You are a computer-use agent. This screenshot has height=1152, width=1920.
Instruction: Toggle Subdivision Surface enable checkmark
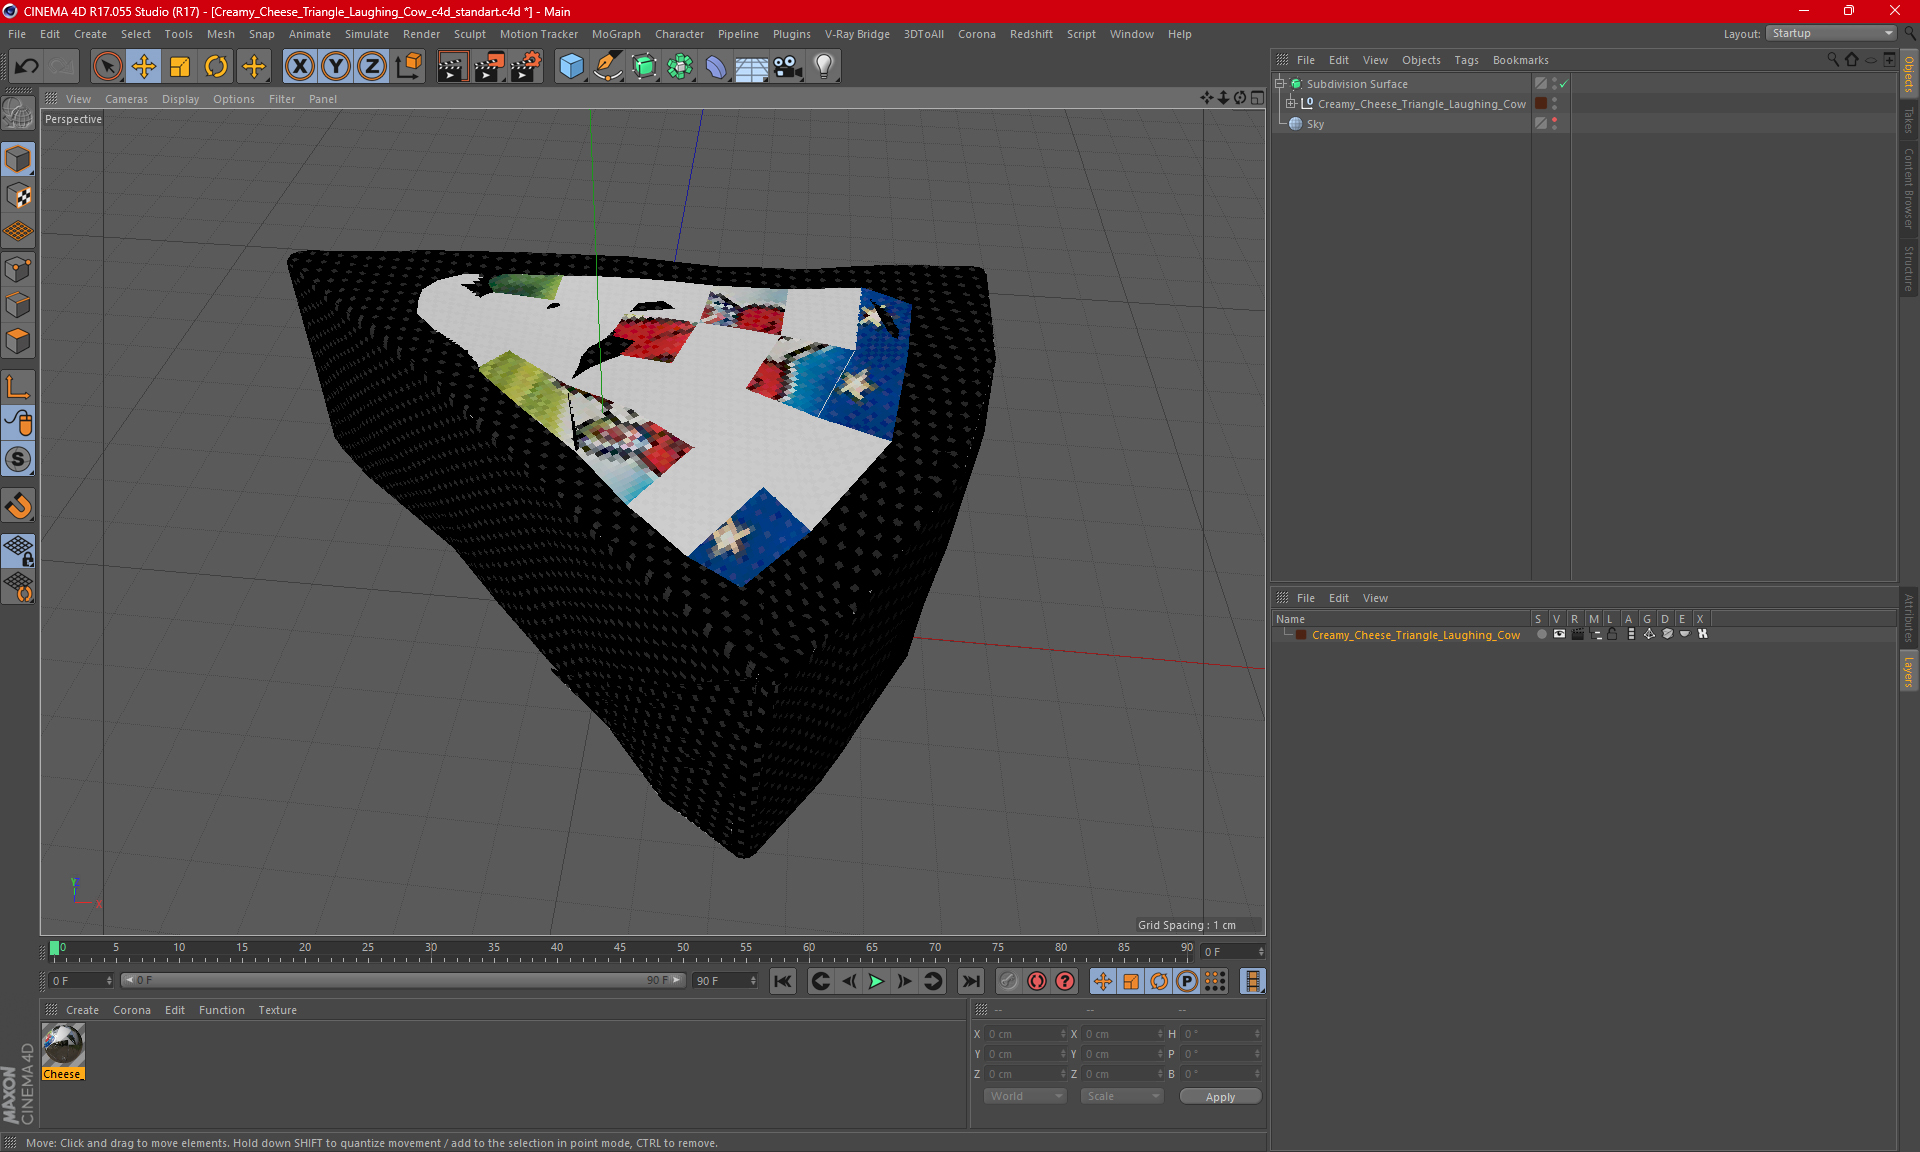(1564, 84)
